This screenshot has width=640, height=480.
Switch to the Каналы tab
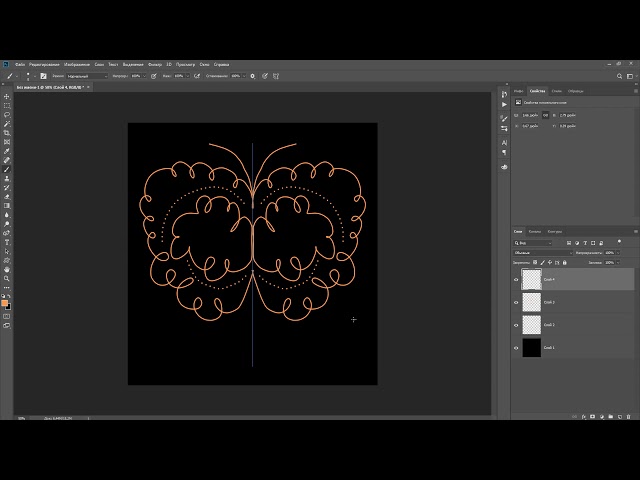[x=535, y=231]
